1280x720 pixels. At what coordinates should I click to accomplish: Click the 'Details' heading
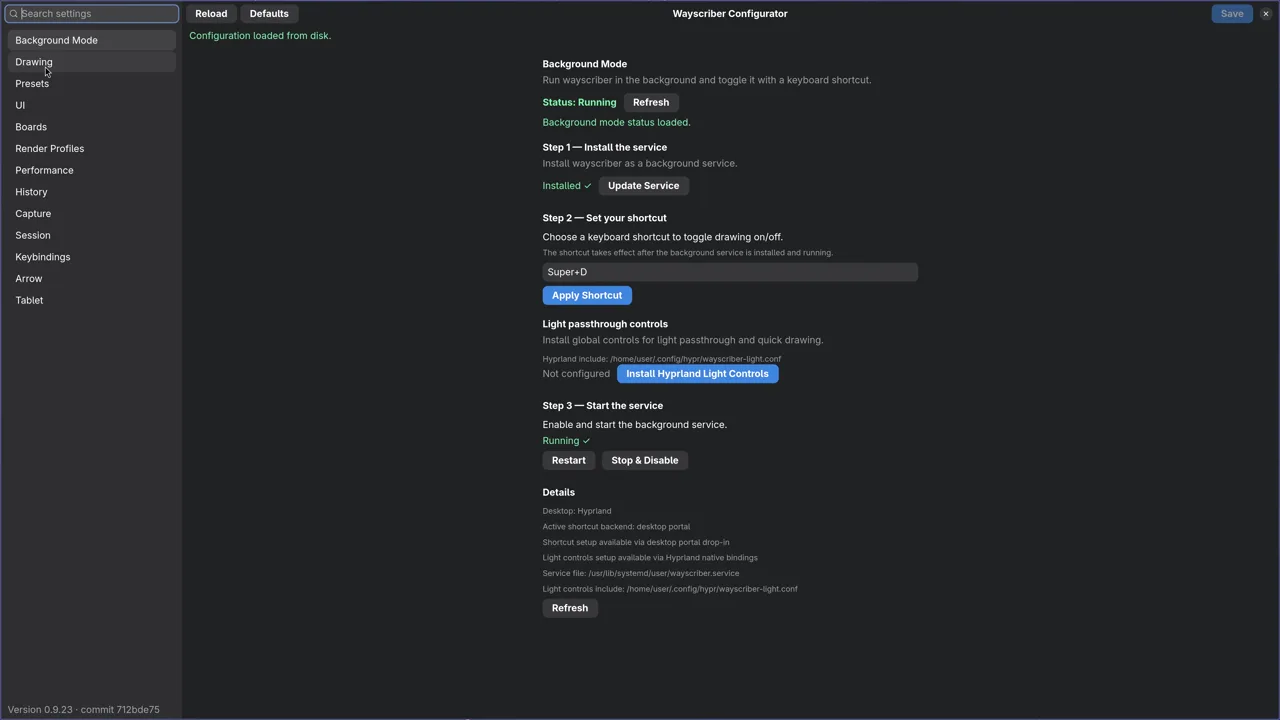tap(559, 492)
